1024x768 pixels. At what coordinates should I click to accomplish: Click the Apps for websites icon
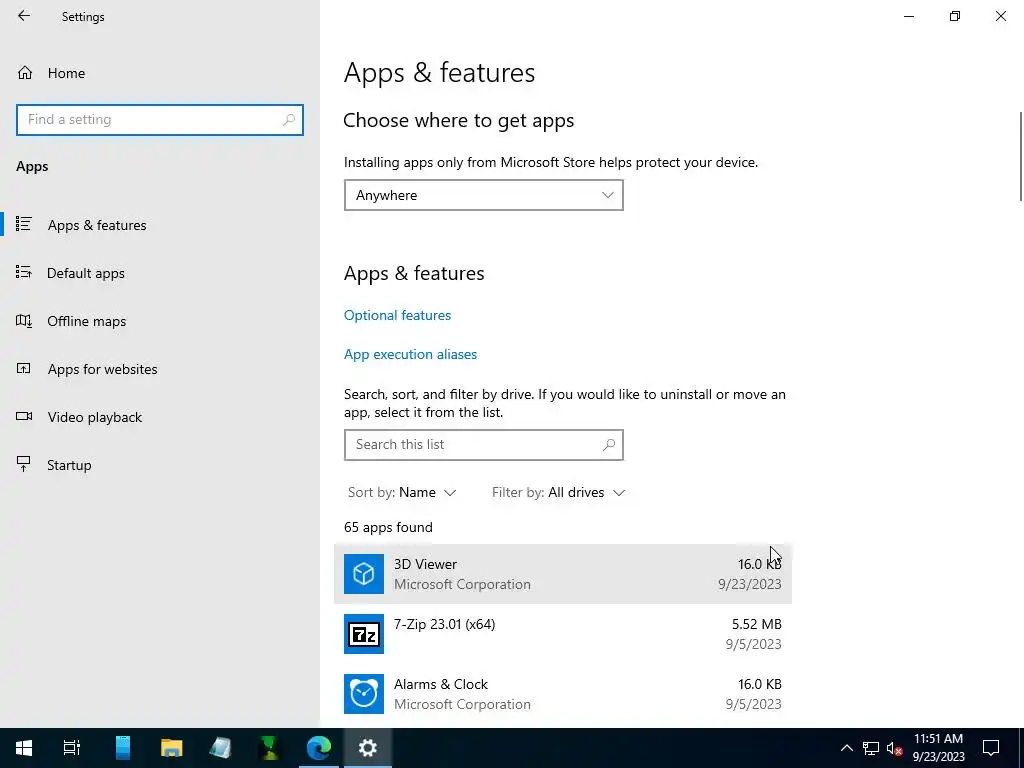pos(24,368)
